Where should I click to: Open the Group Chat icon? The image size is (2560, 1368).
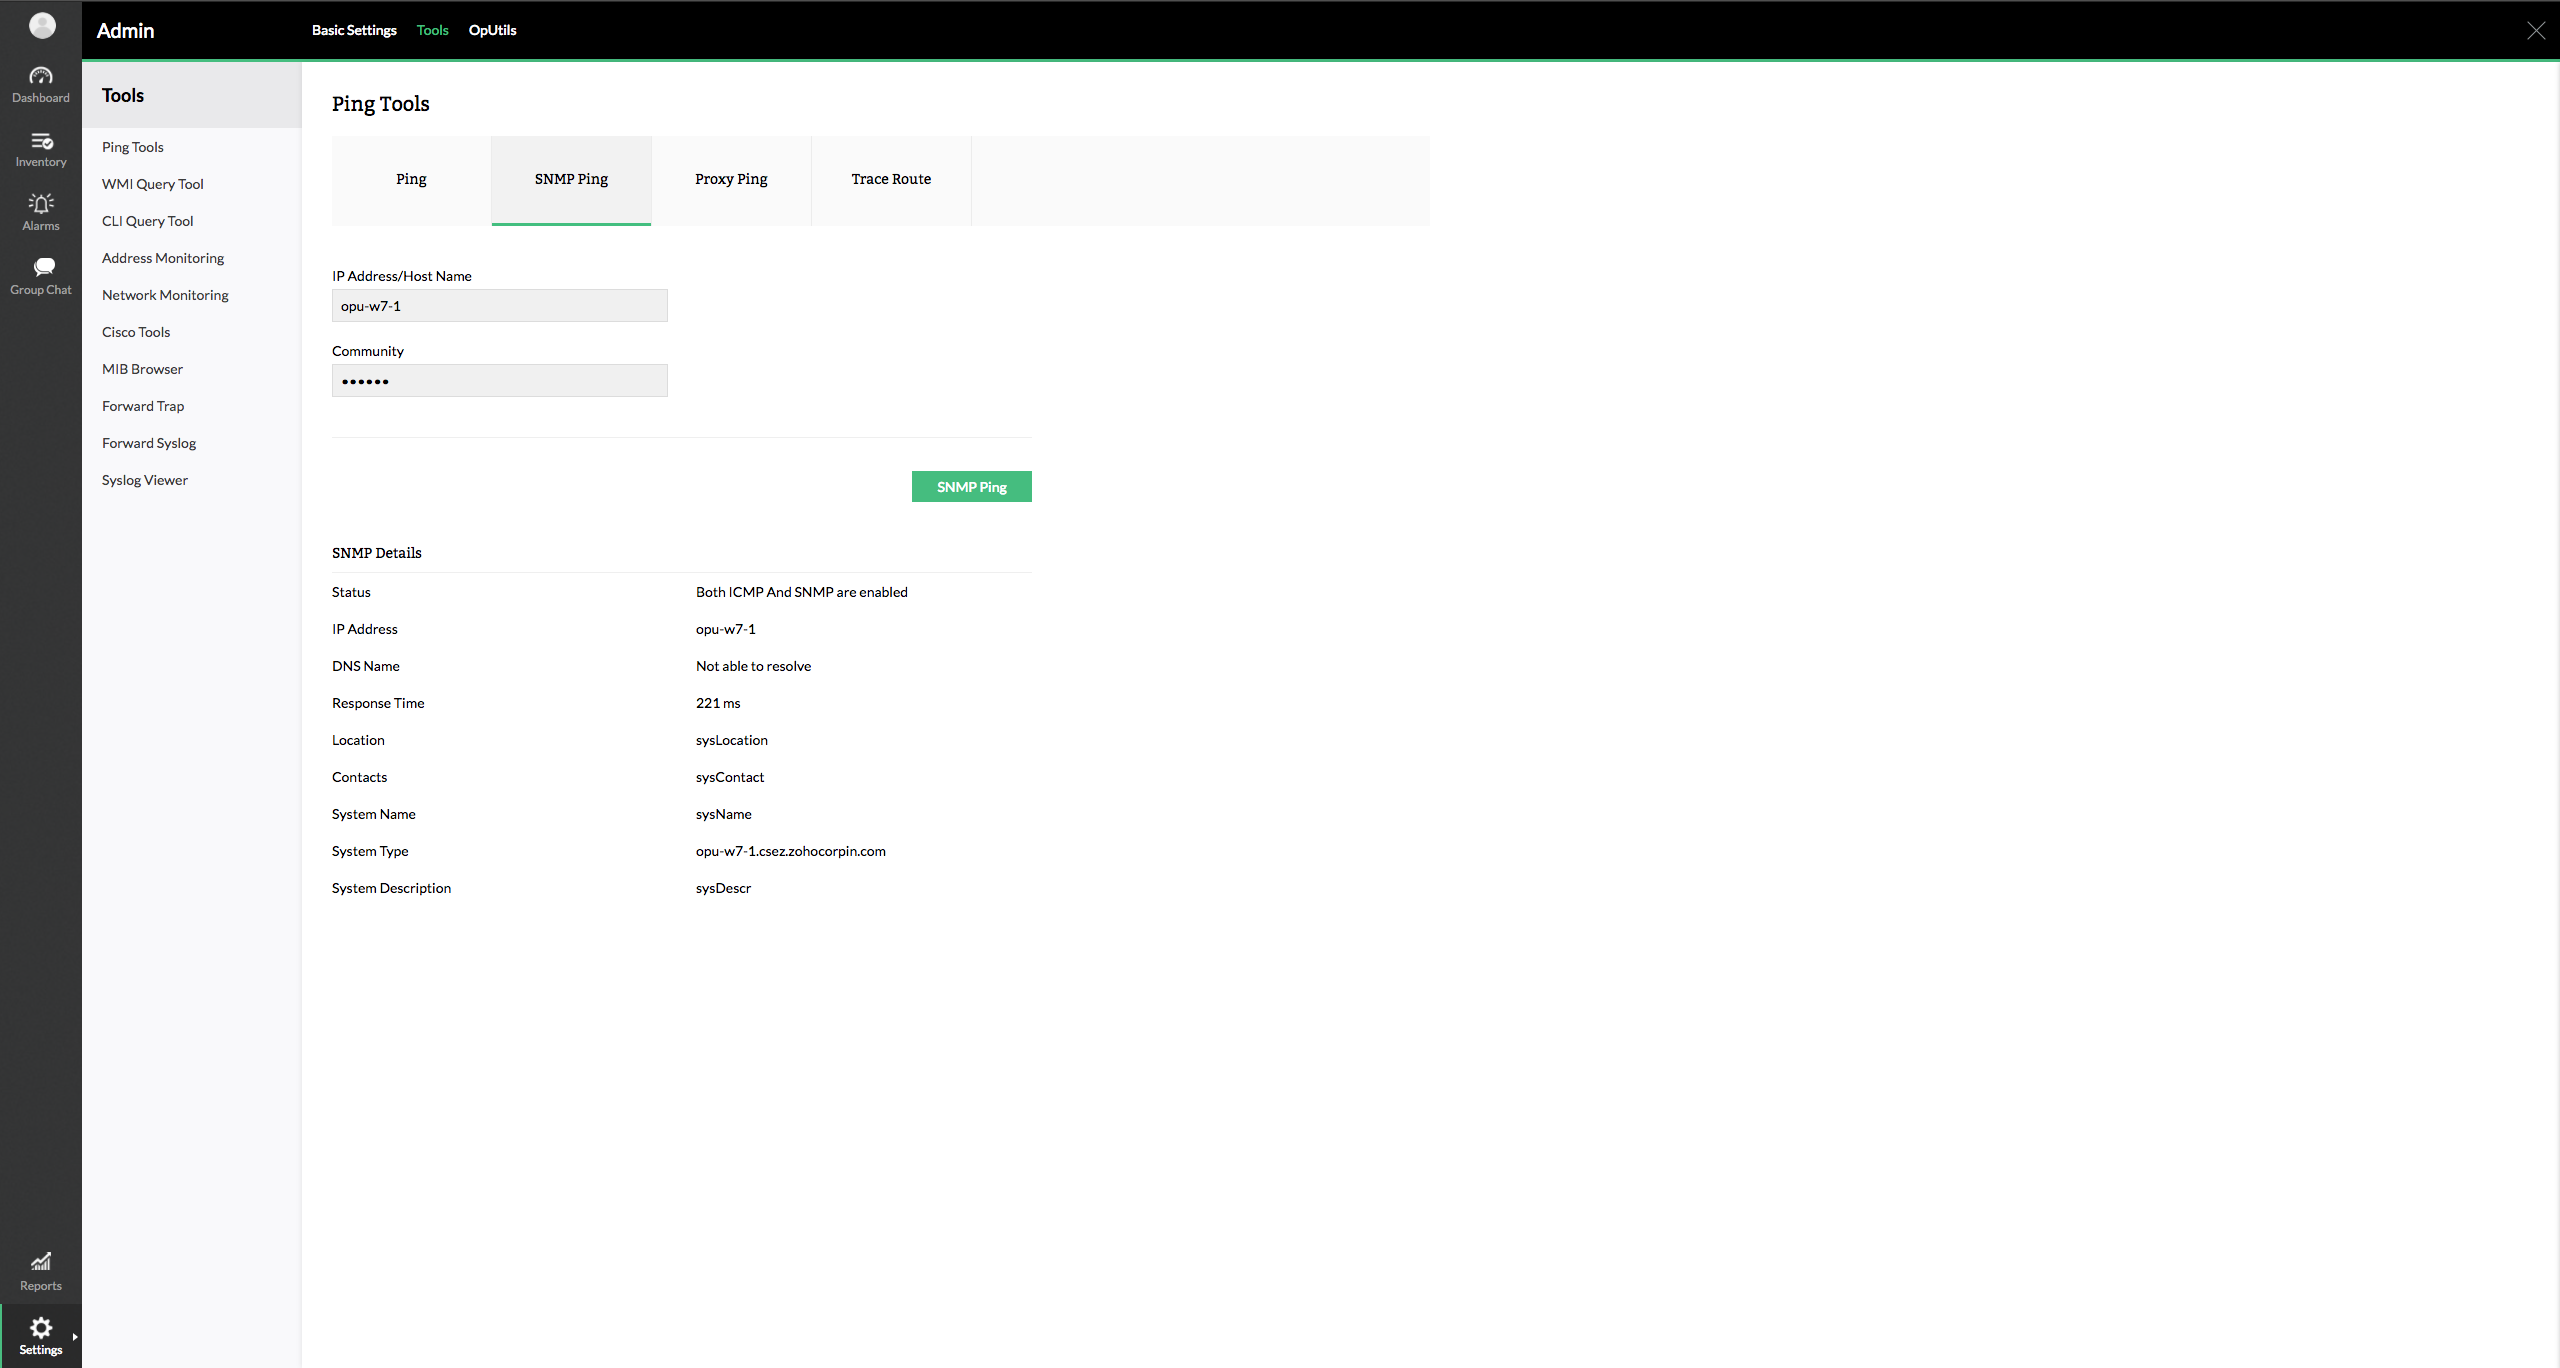43,267
